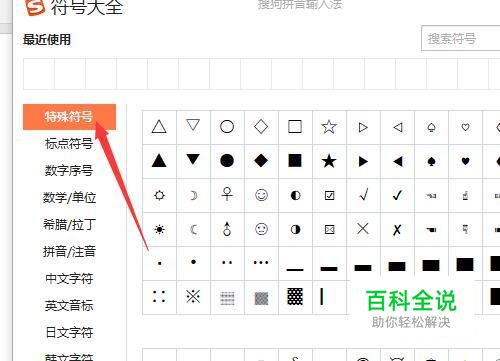This screenshot has height=361, width=500.
Task: Insert the single bullet dot symbol
Action: 193,263
